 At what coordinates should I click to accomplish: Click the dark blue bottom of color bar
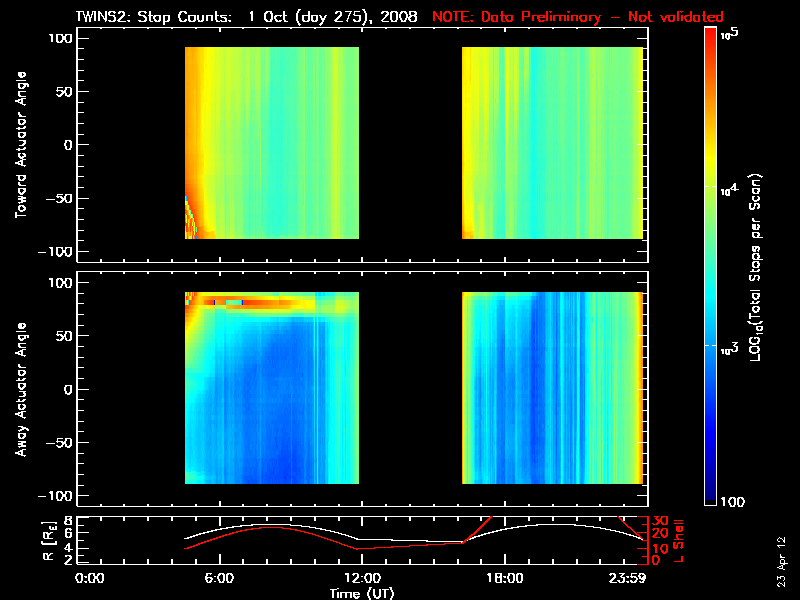tap(710, 496)
